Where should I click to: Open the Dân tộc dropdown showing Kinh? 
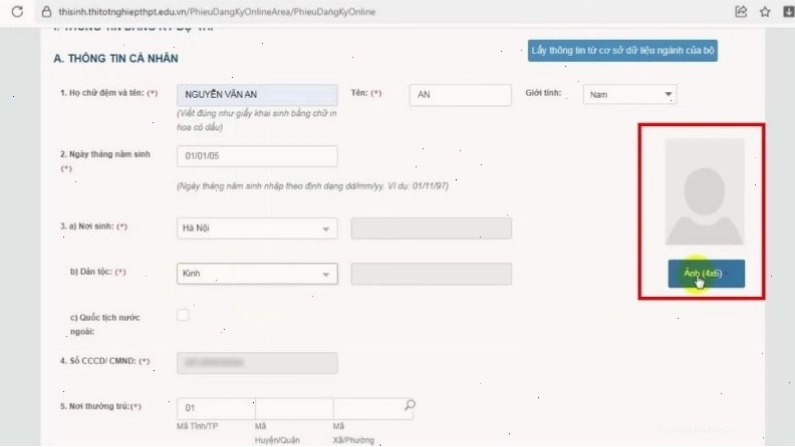pos(257,274)
